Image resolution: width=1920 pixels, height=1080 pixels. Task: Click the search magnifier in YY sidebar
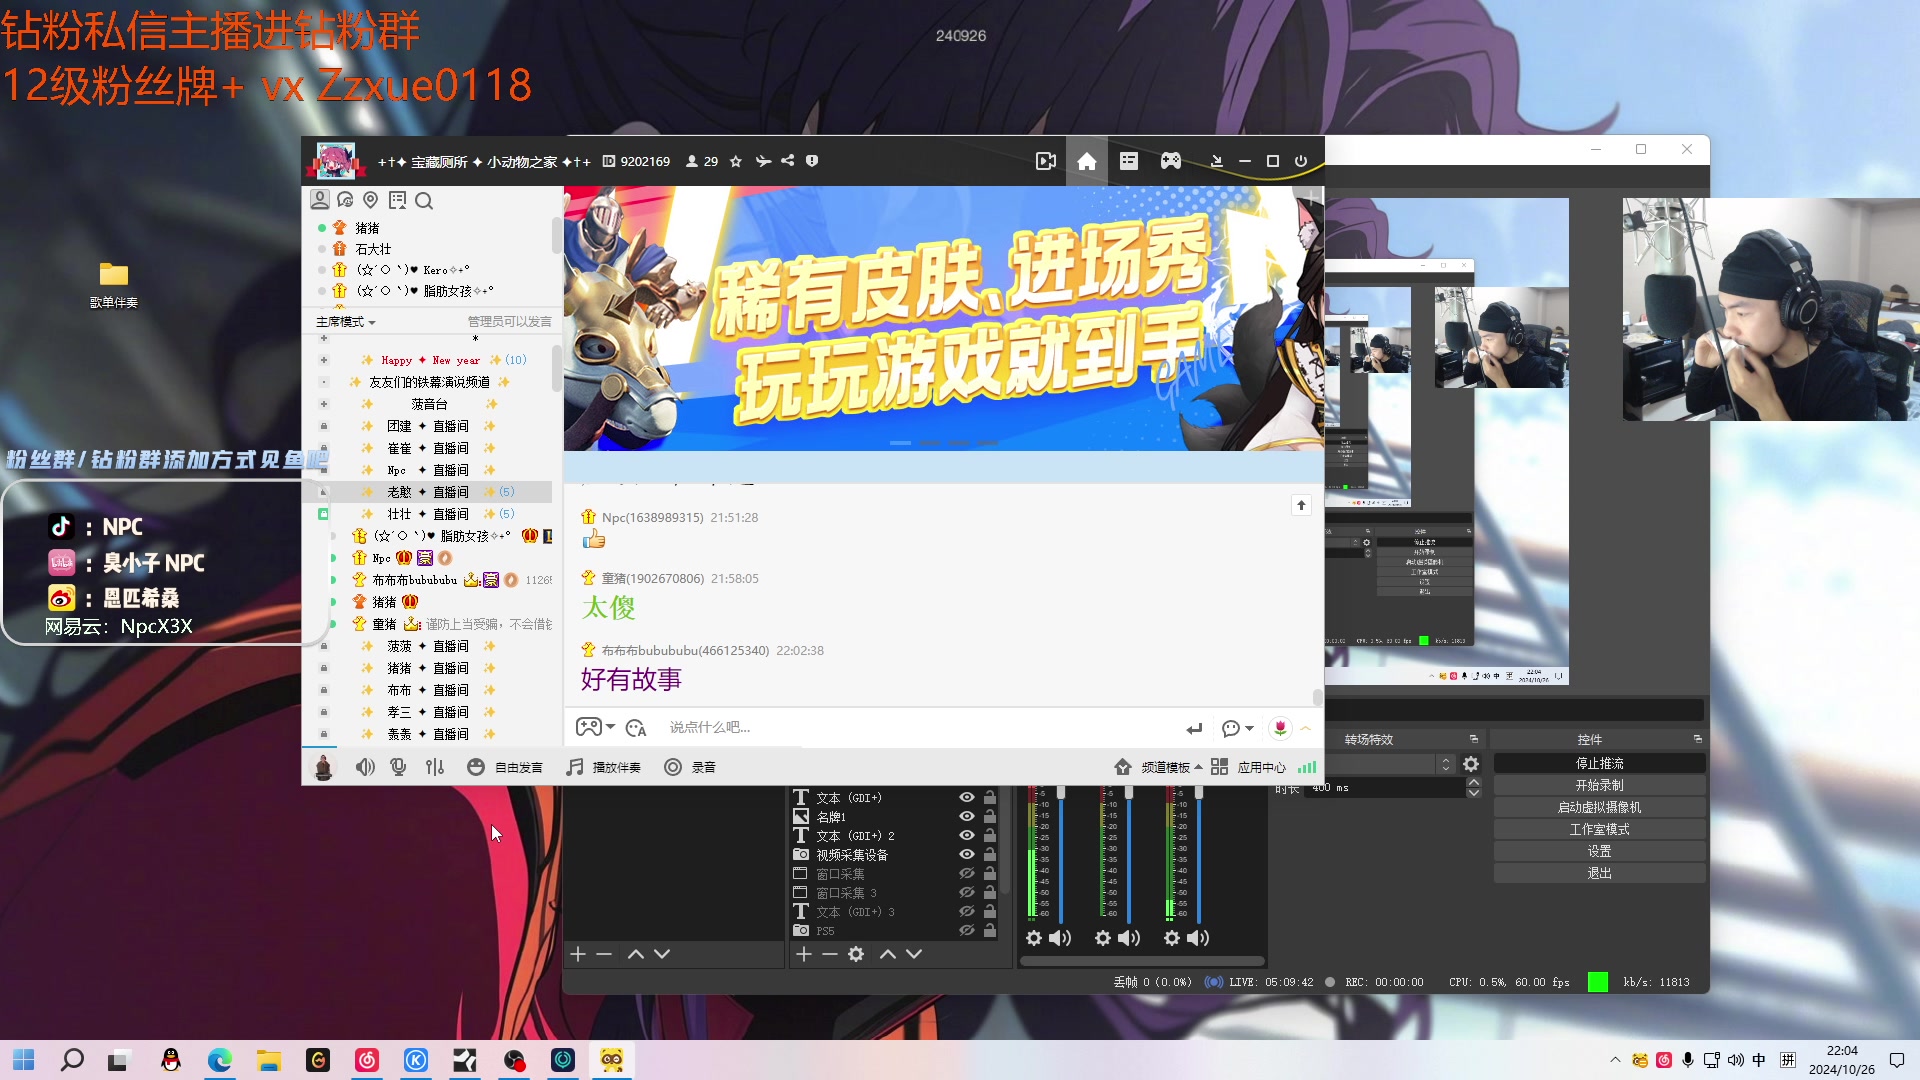tap(424, 200)
